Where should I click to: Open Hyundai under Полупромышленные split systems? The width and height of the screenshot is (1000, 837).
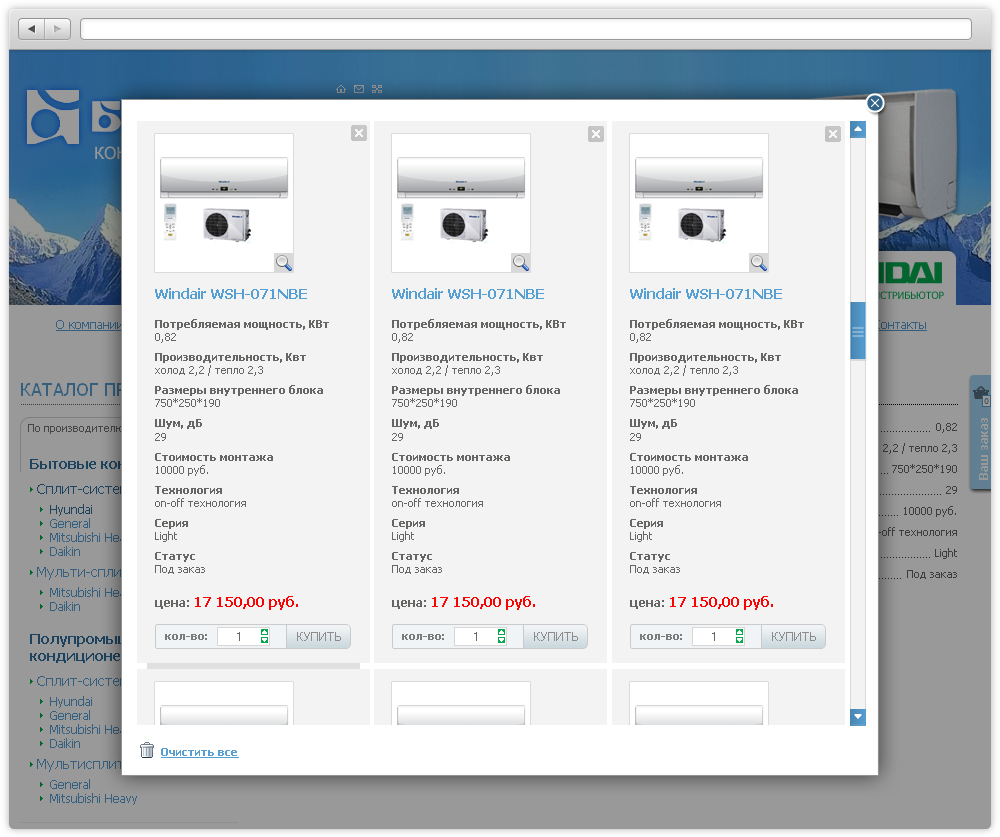click(x=71, y=702)
